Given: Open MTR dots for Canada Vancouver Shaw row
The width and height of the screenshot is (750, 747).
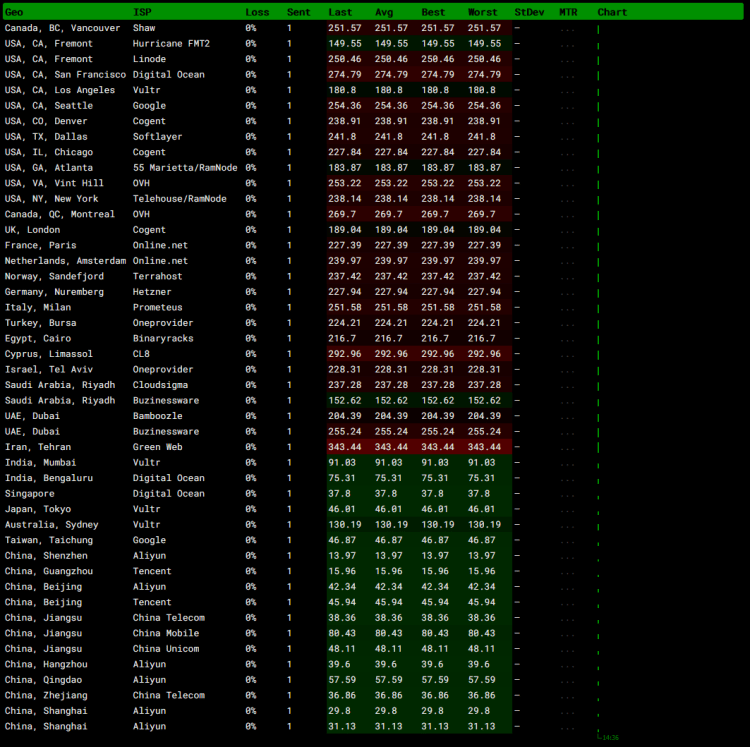Looking at the screenshot, I should (x=567, y=28).
